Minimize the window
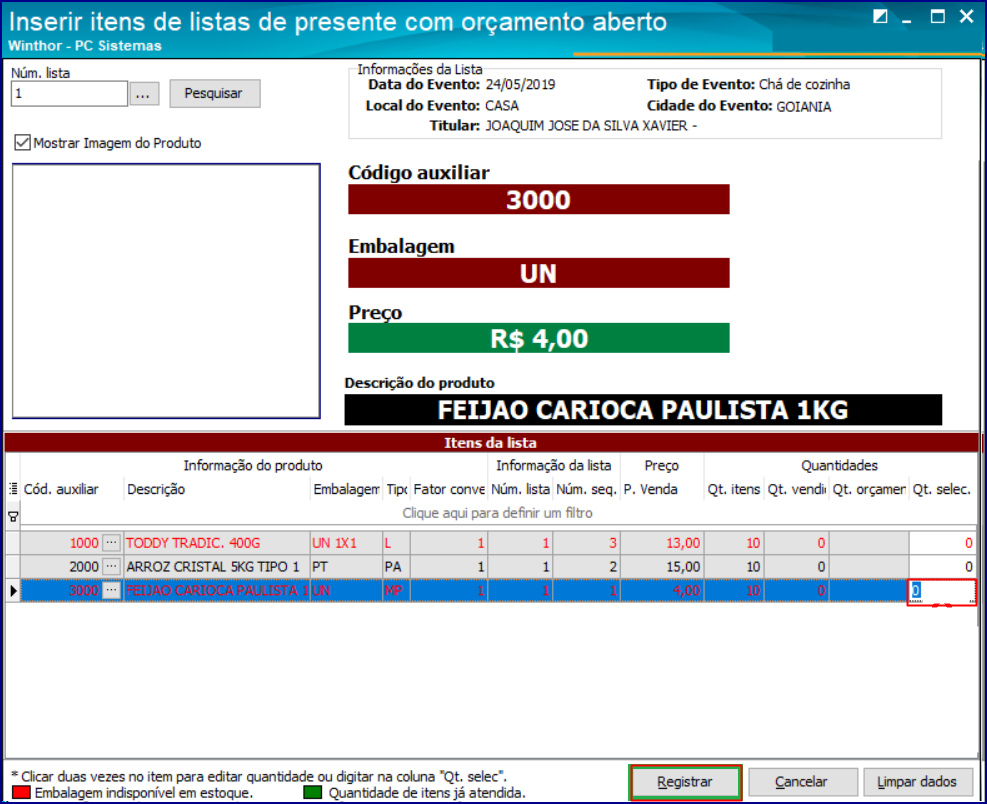The width and height of the screenshot is (987, 804). 907,19
